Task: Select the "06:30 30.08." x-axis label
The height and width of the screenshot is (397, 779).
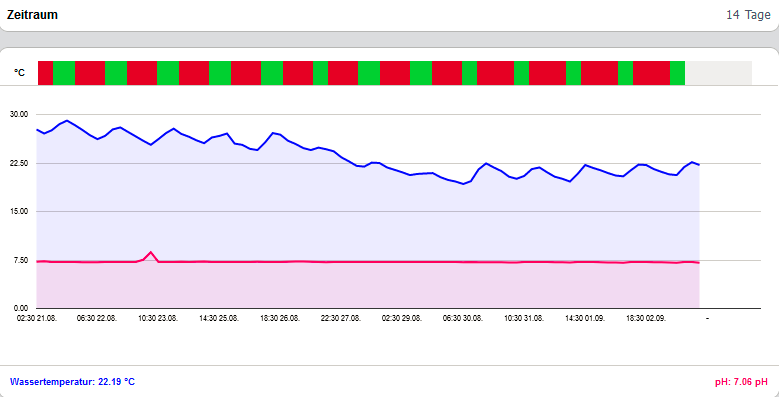Action: tap(463, 318)
